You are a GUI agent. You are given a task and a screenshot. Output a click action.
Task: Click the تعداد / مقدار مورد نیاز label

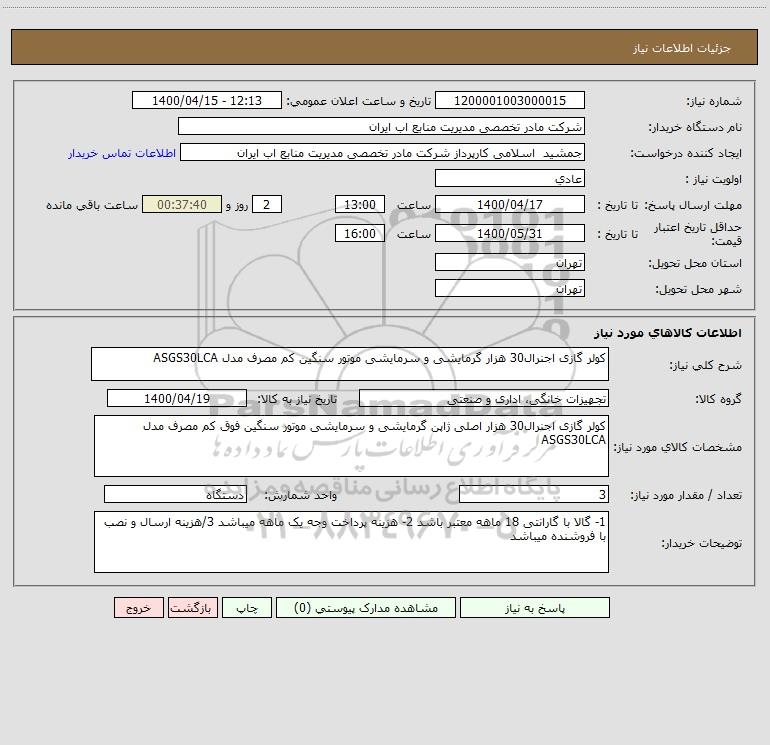click(x=686, y=495)
